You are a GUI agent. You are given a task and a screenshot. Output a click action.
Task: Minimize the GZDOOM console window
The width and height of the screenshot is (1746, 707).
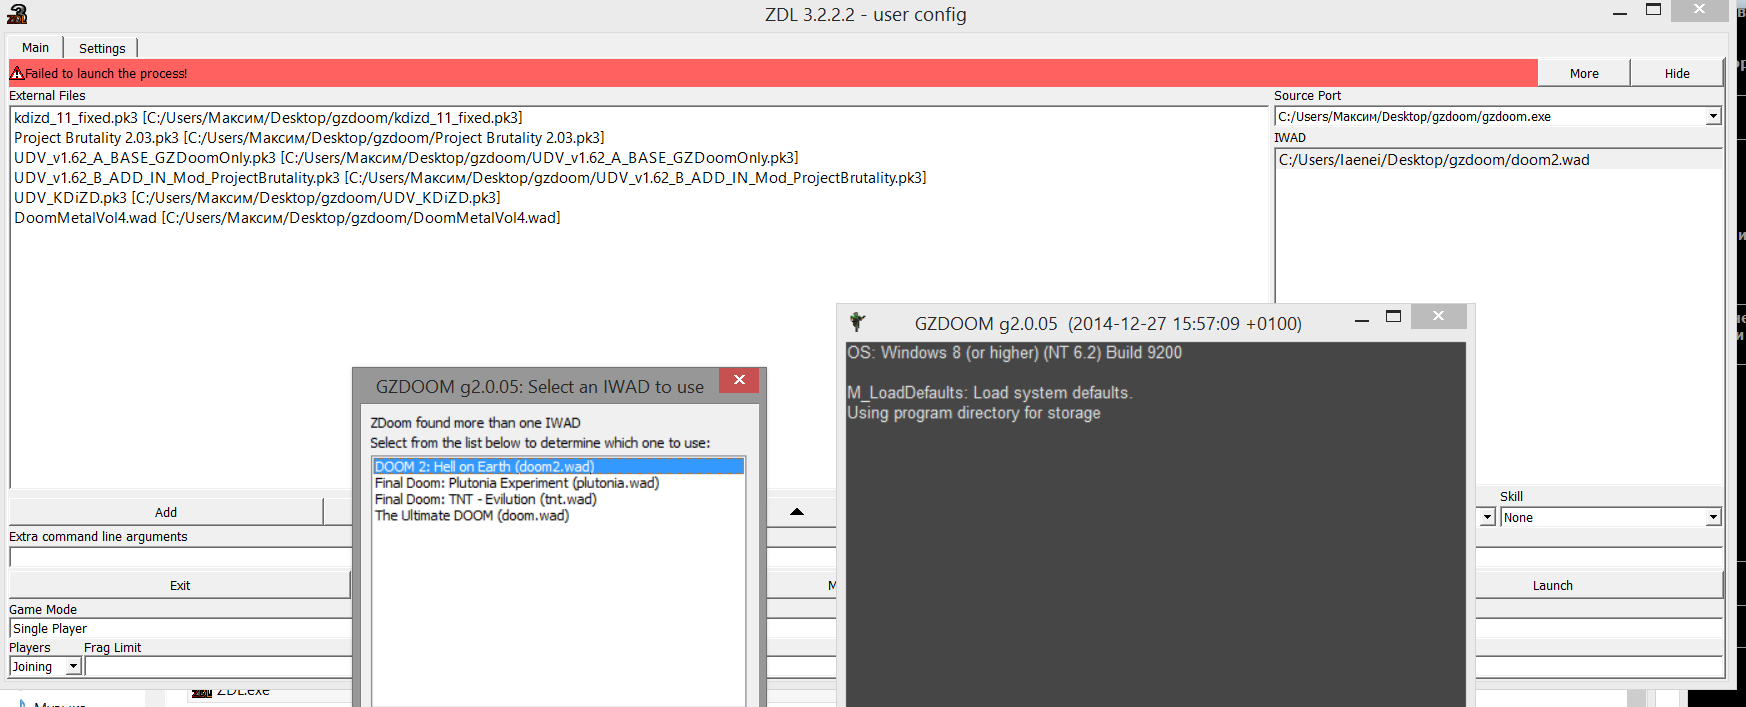(1361, 319)
